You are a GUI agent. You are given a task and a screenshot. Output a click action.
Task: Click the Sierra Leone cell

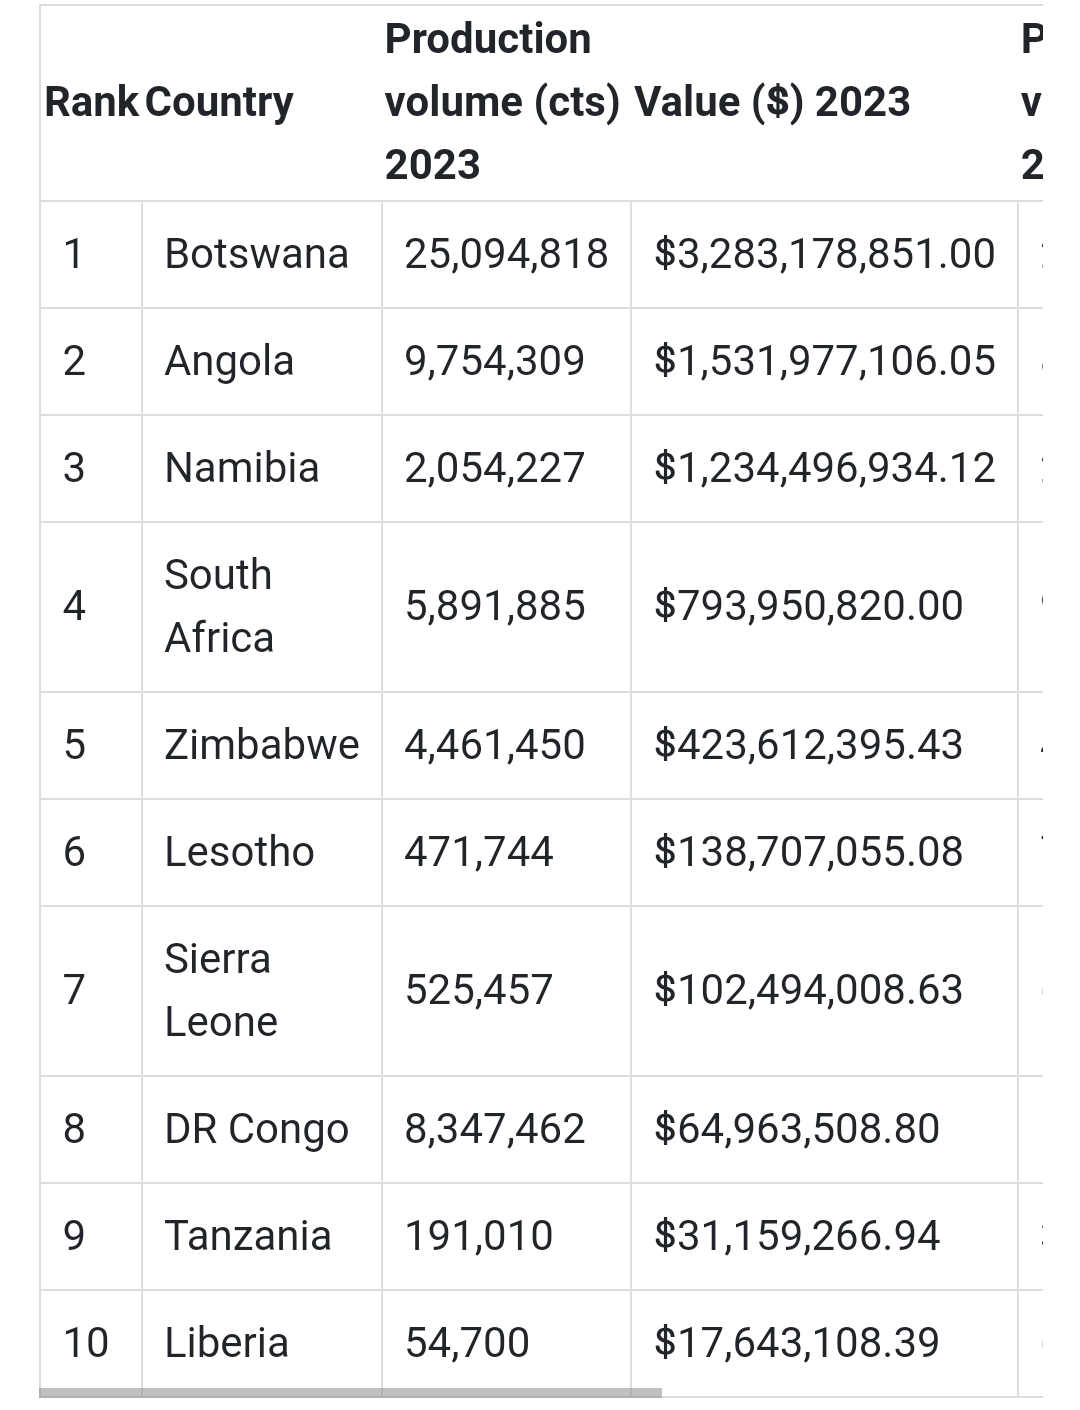[220, 990]
